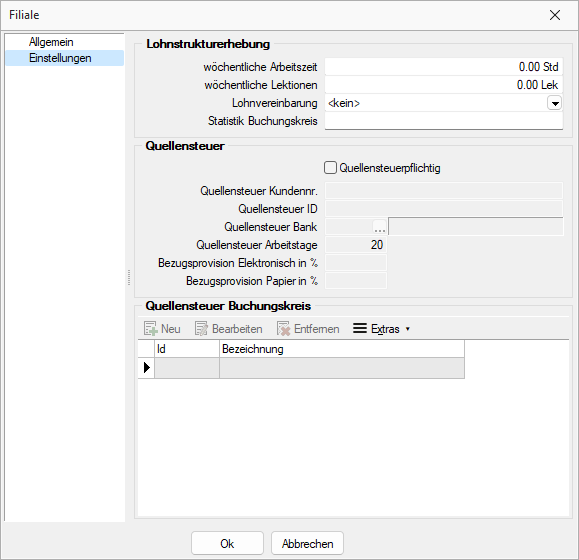Image resolution: width=579 pixels, height=560 pixels.
Task: Click the Bearbeiten edit icon
Action: click(x=201, y=329)
